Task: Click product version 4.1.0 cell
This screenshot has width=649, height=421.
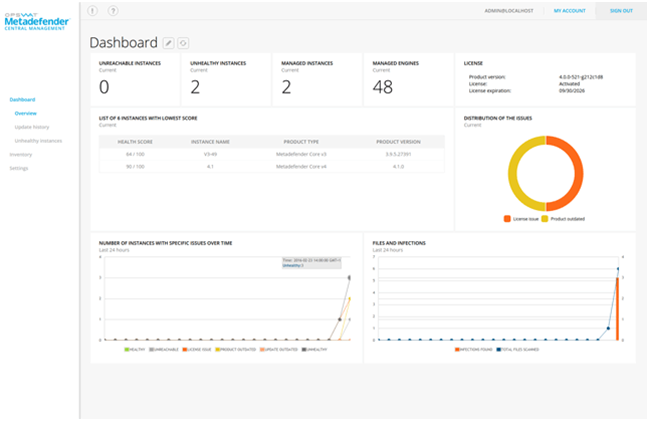Action: pos(398,167)
